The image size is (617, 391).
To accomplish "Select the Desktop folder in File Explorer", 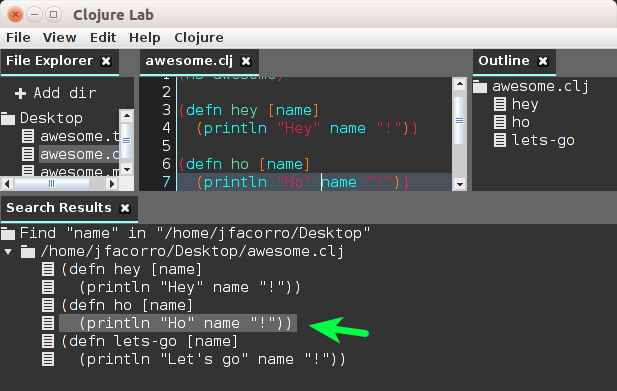I will click(x=51, y=118).
